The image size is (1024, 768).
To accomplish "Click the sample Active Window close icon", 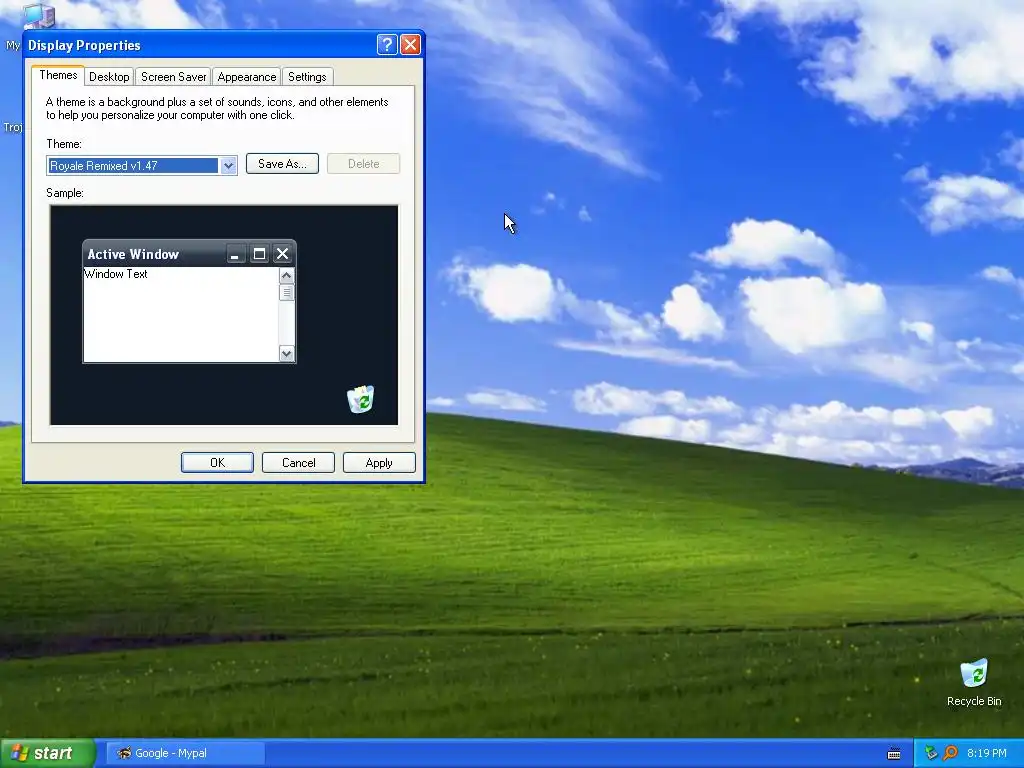I will coord(282,253).
